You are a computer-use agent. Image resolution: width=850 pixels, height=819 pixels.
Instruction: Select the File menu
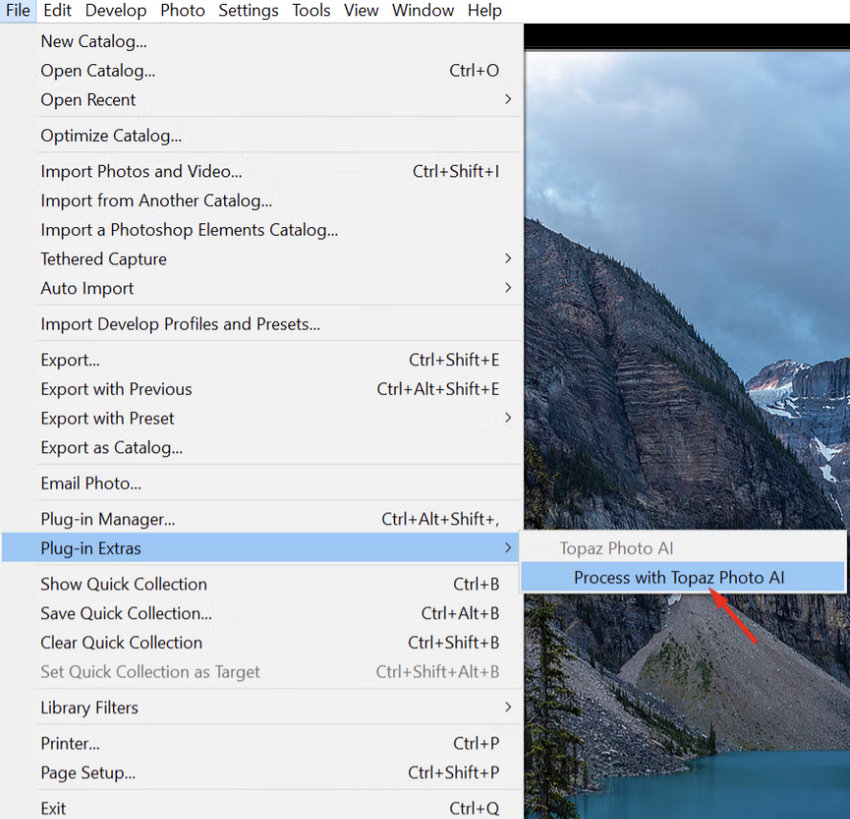click(17, 11)
